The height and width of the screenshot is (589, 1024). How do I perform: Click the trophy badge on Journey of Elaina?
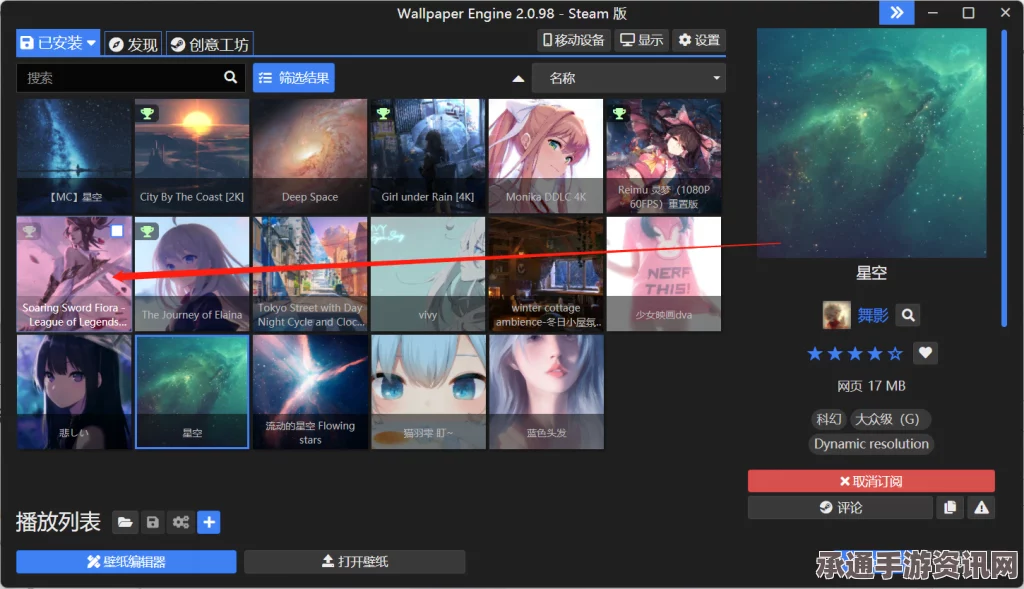click(x=148, y=231)
